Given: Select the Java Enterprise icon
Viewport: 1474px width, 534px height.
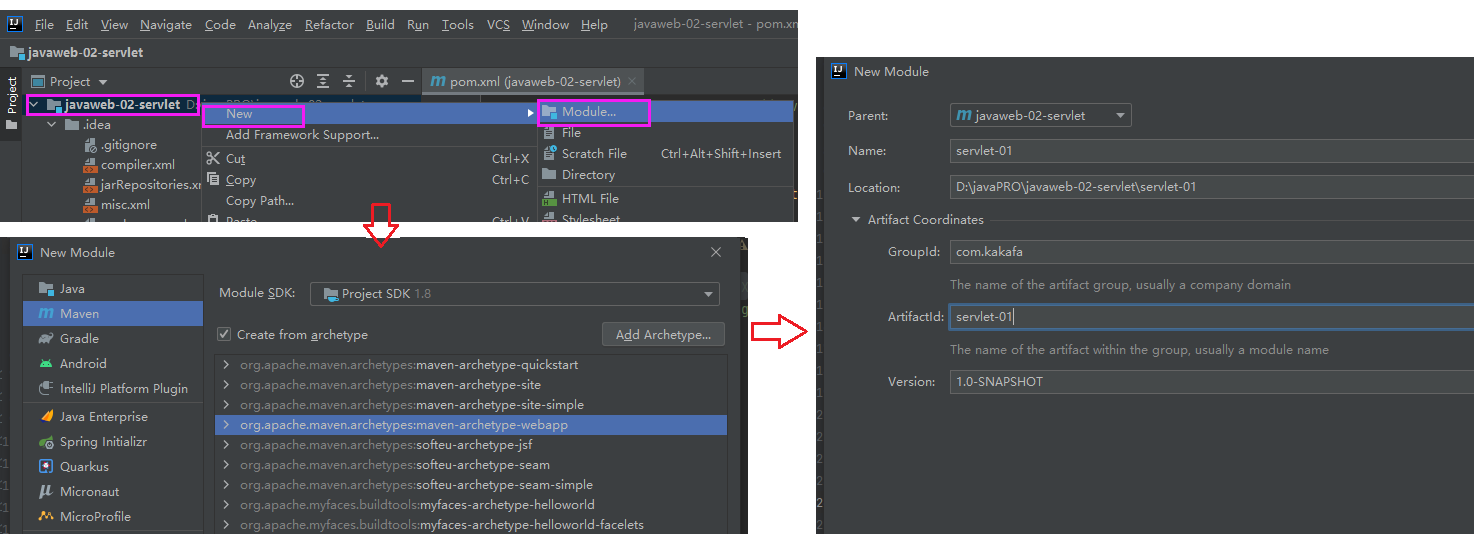Looking at the screenshot, I should point(46,416).
